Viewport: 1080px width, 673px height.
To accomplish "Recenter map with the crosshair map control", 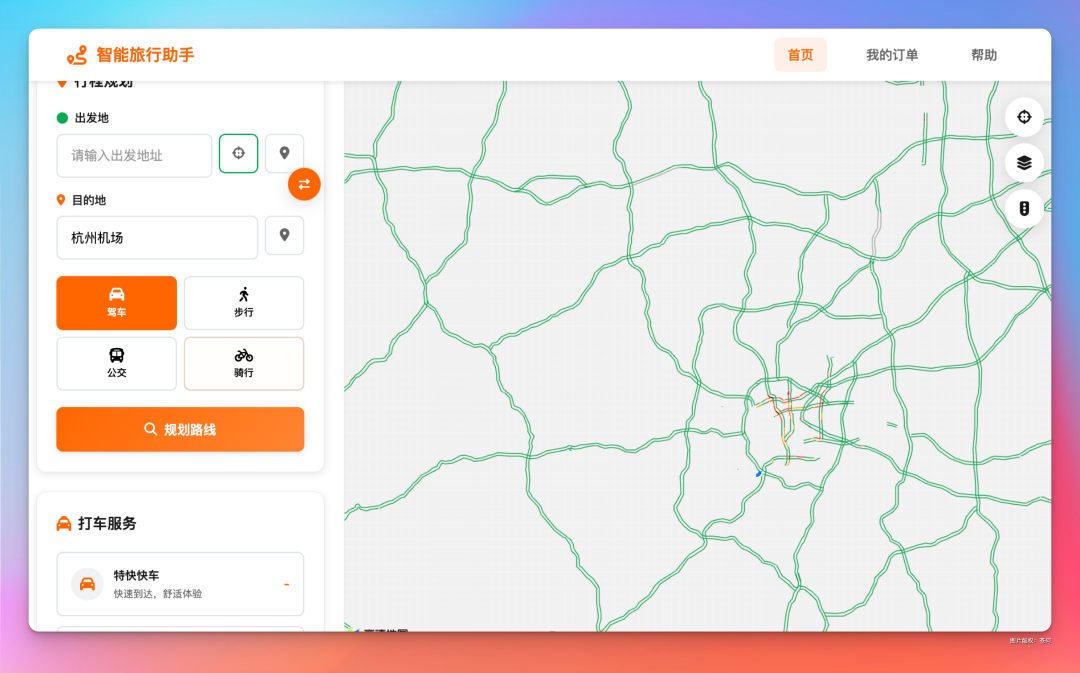I will [1024, 117].
